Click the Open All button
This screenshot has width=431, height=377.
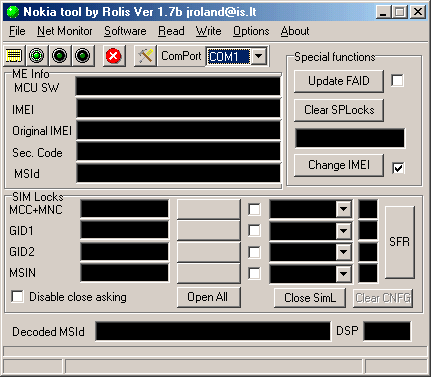[x=208, y=297]
